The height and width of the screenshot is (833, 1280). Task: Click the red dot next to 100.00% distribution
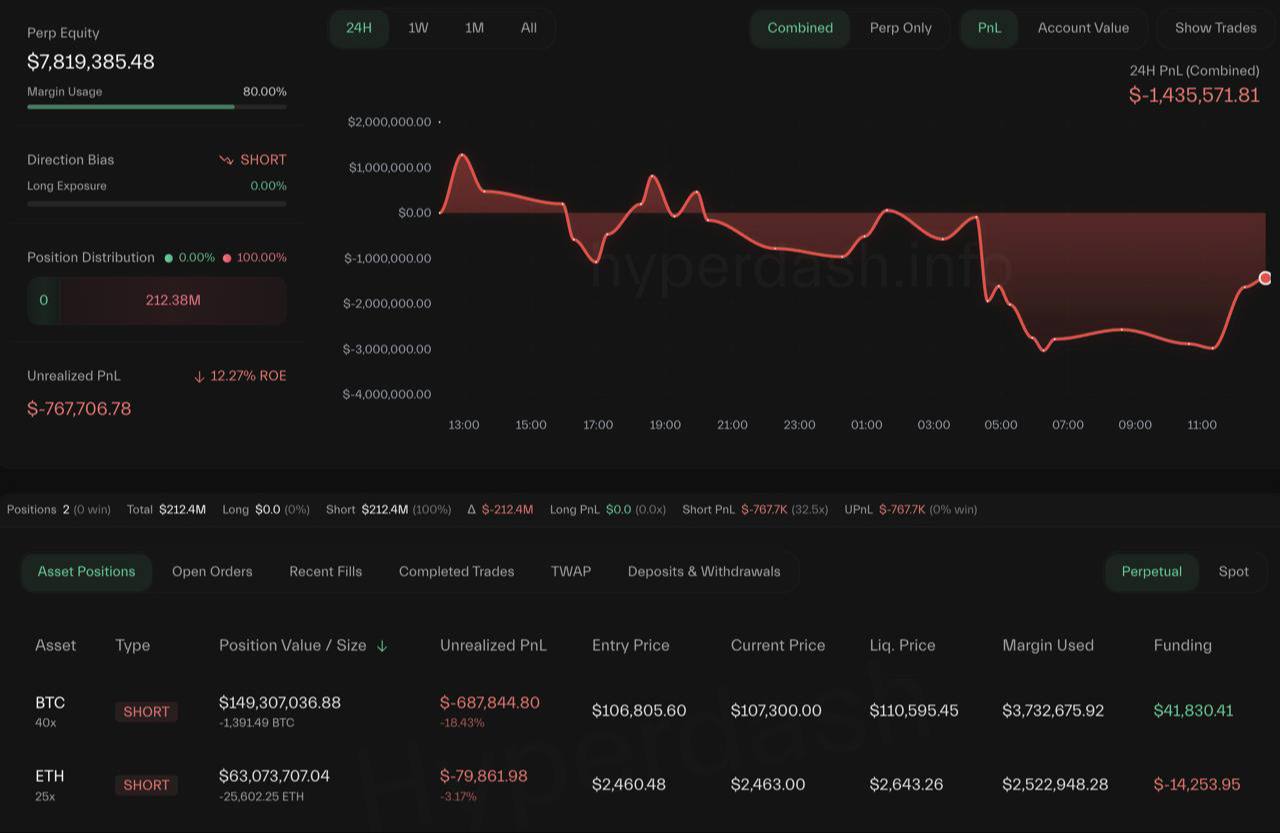227,258
